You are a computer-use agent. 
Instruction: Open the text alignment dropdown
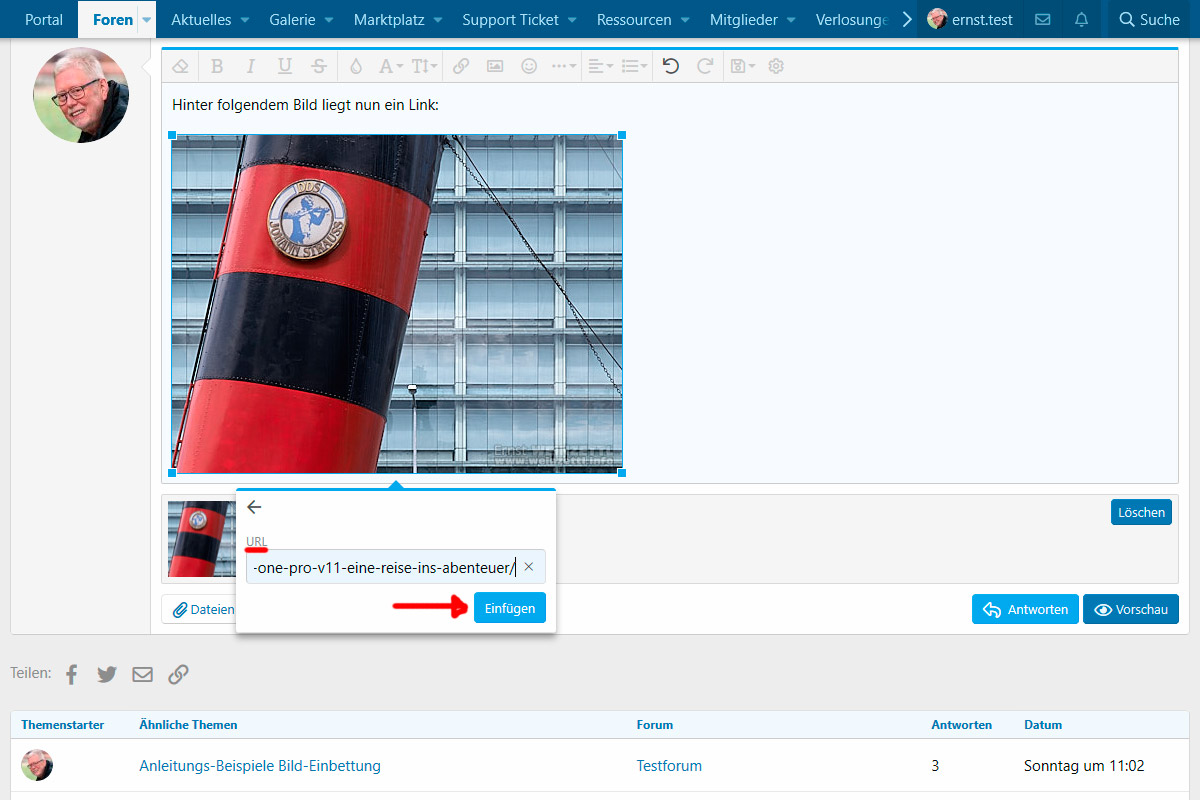600,66
